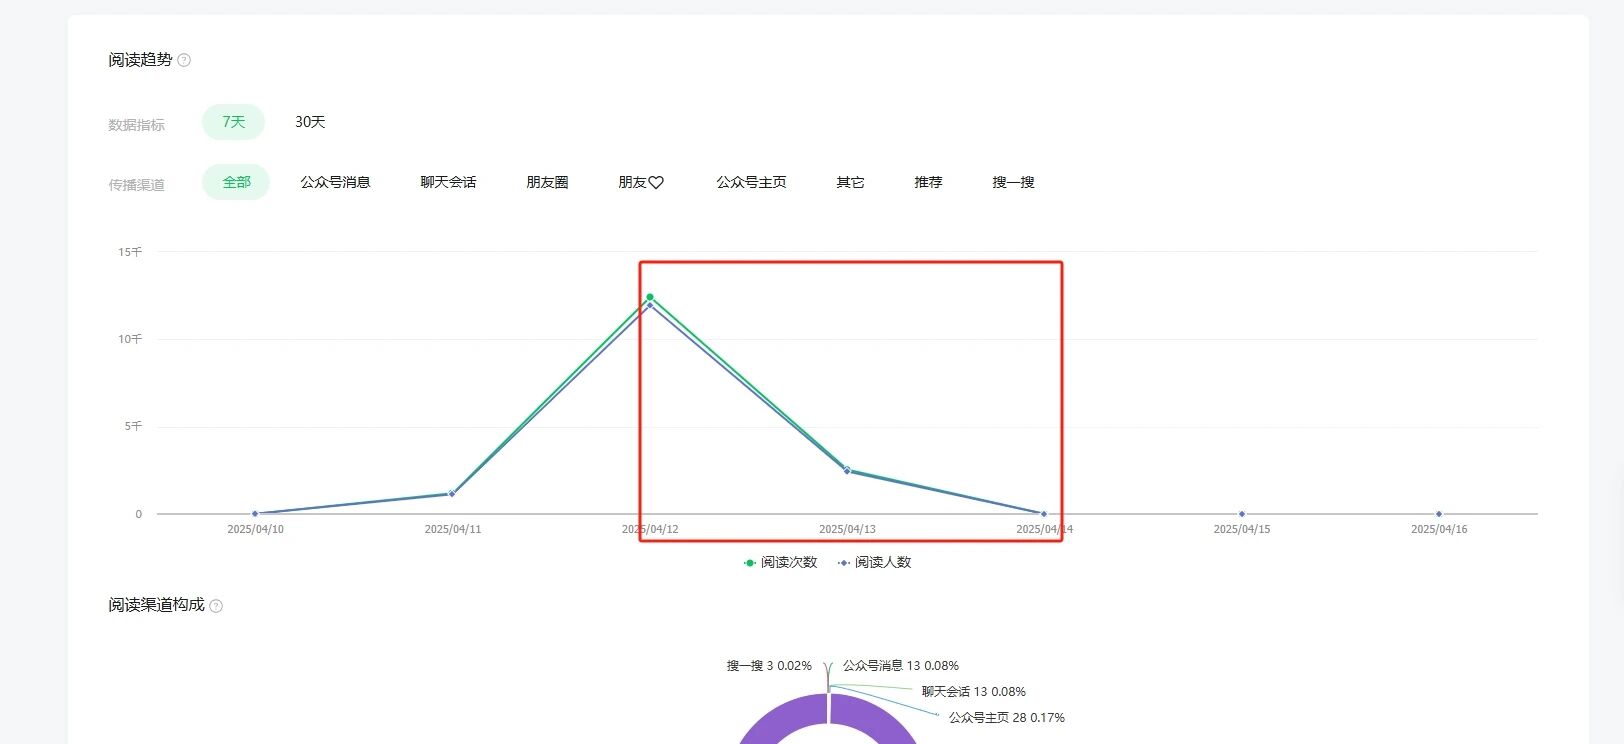Image resolution: width=1624 pixels, height=744 pixels.
Task: Click data point at 2025/04/10
Action: pyautogui.click(x=255, y=514)
